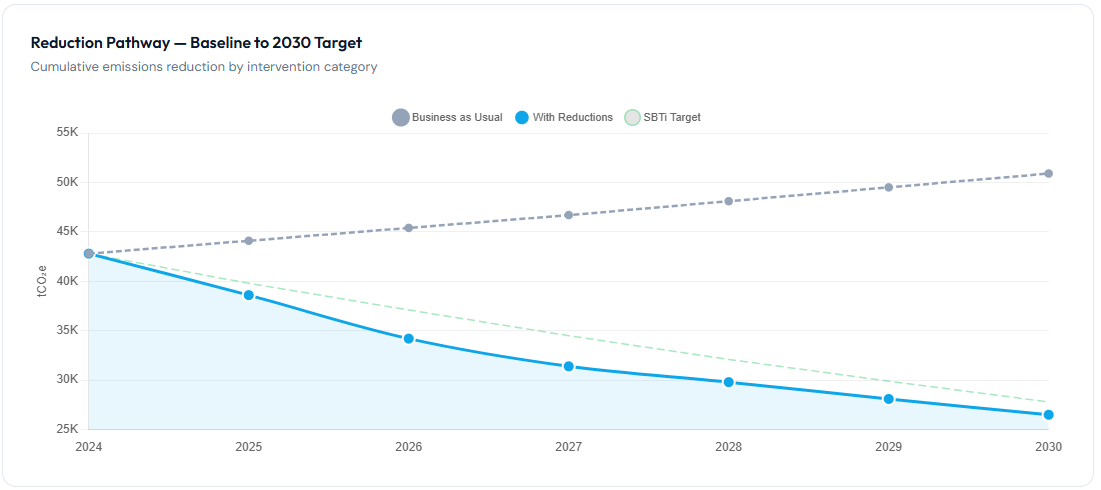1101x490 pixels.
Task: Select the With Reductions data point for 2028
Action: (x=729, y=382)
